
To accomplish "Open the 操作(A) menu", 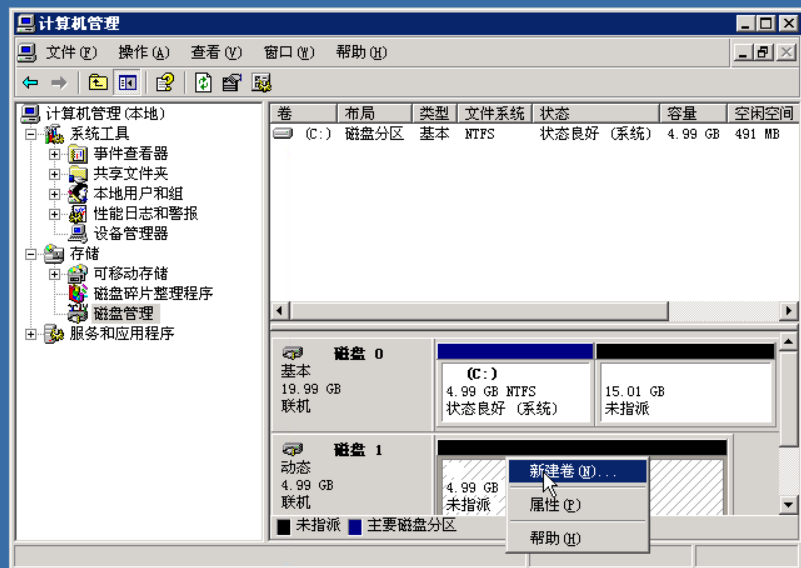I will (x=144, y=52).
